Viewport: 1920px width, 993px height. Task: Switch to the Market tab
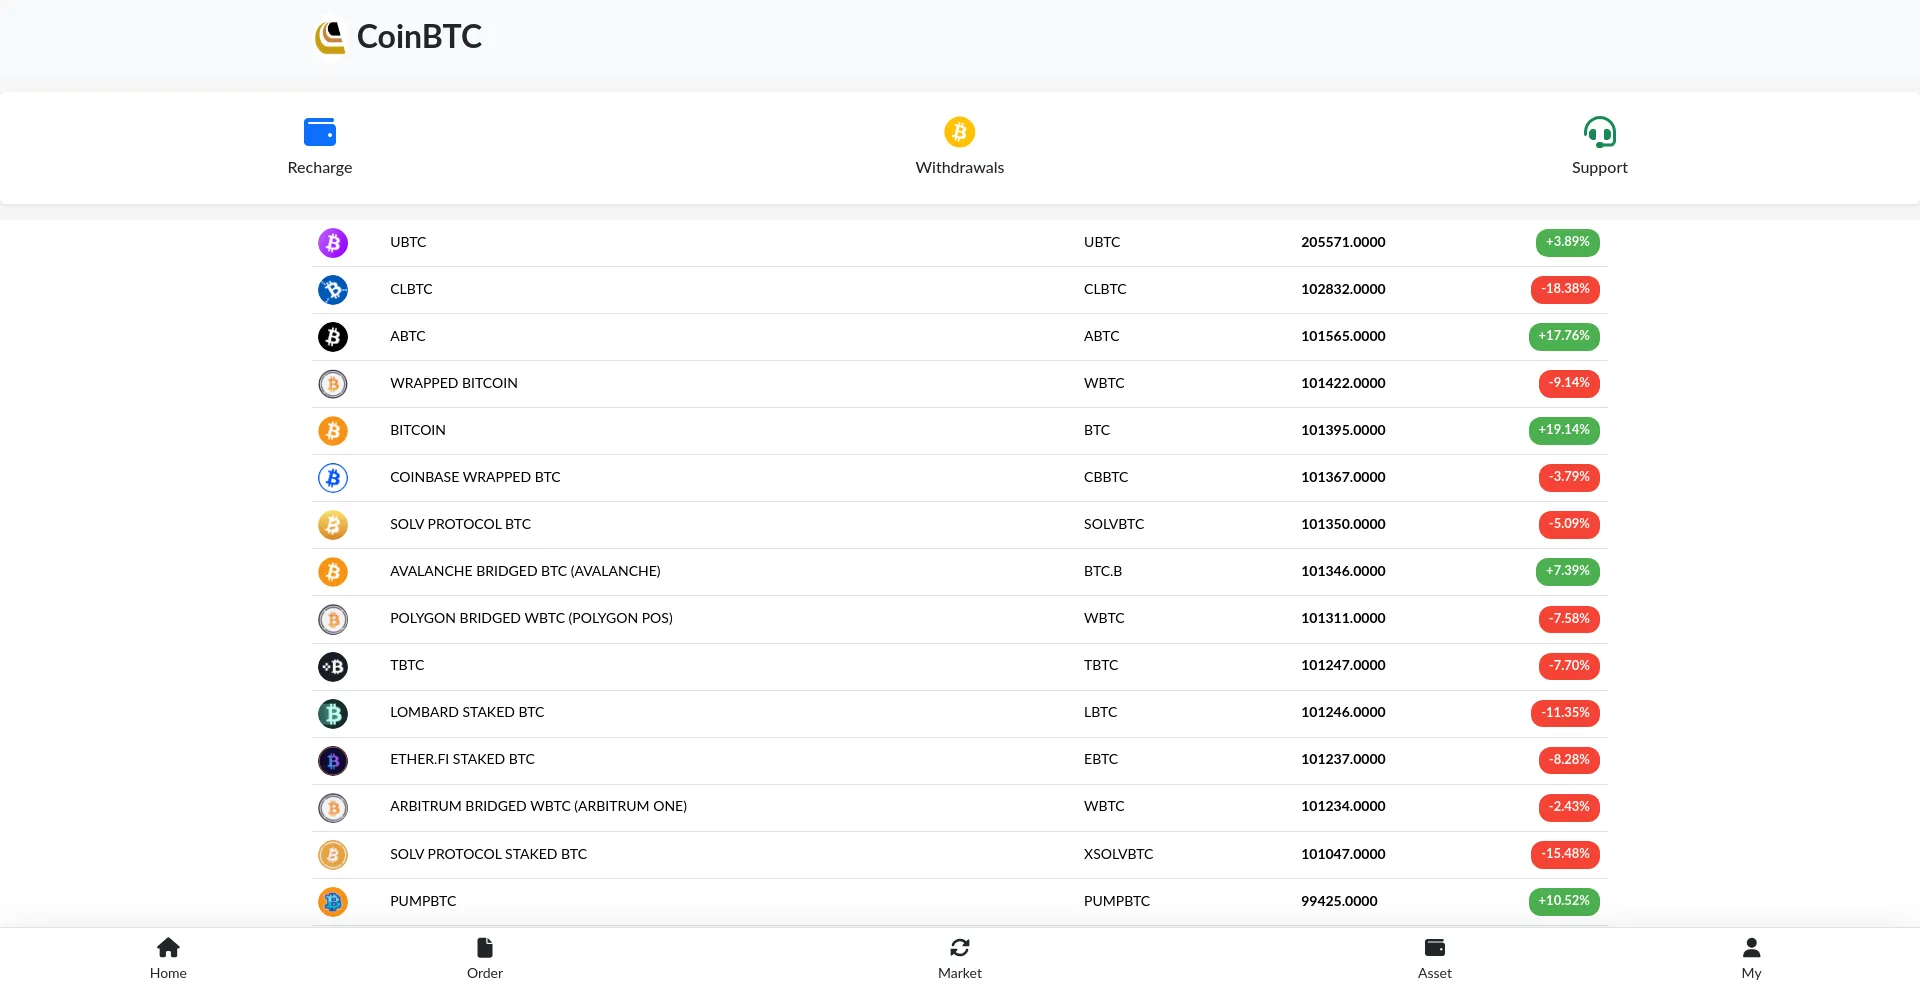pyautogui.click(x=960, y=958)
